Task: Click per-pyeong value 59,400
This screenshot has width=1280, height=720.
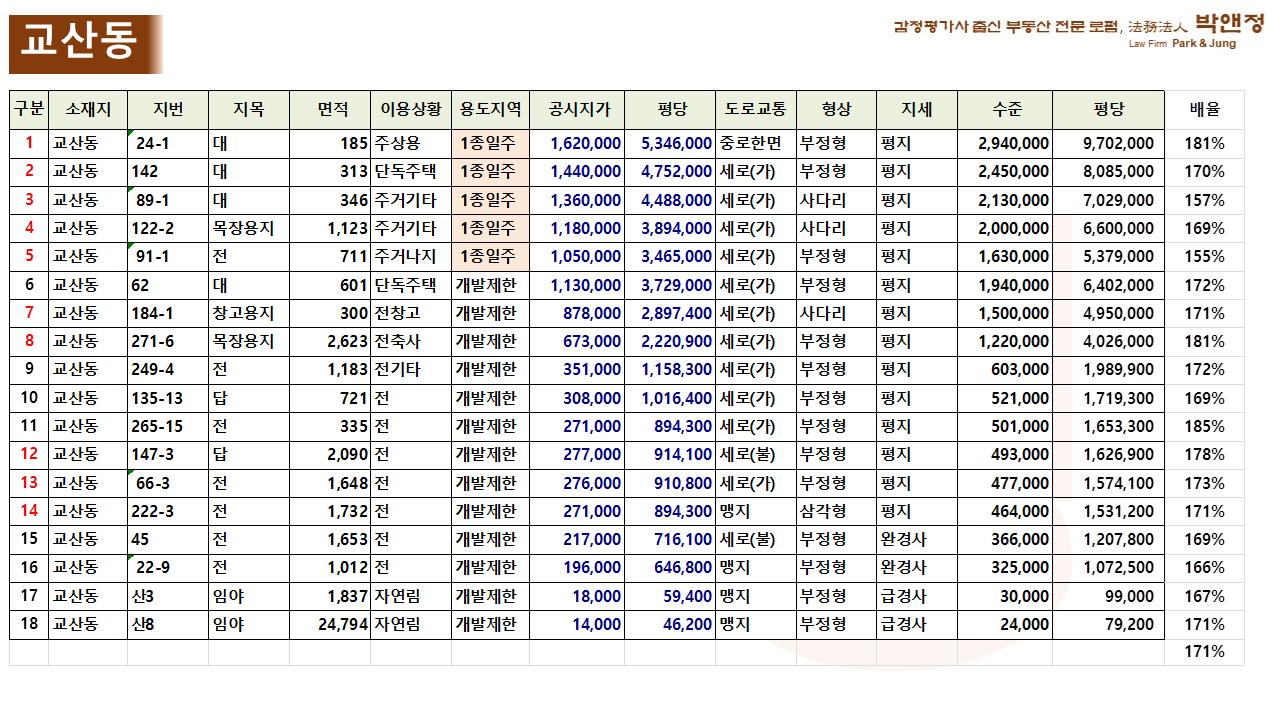Action: (670, 596)
